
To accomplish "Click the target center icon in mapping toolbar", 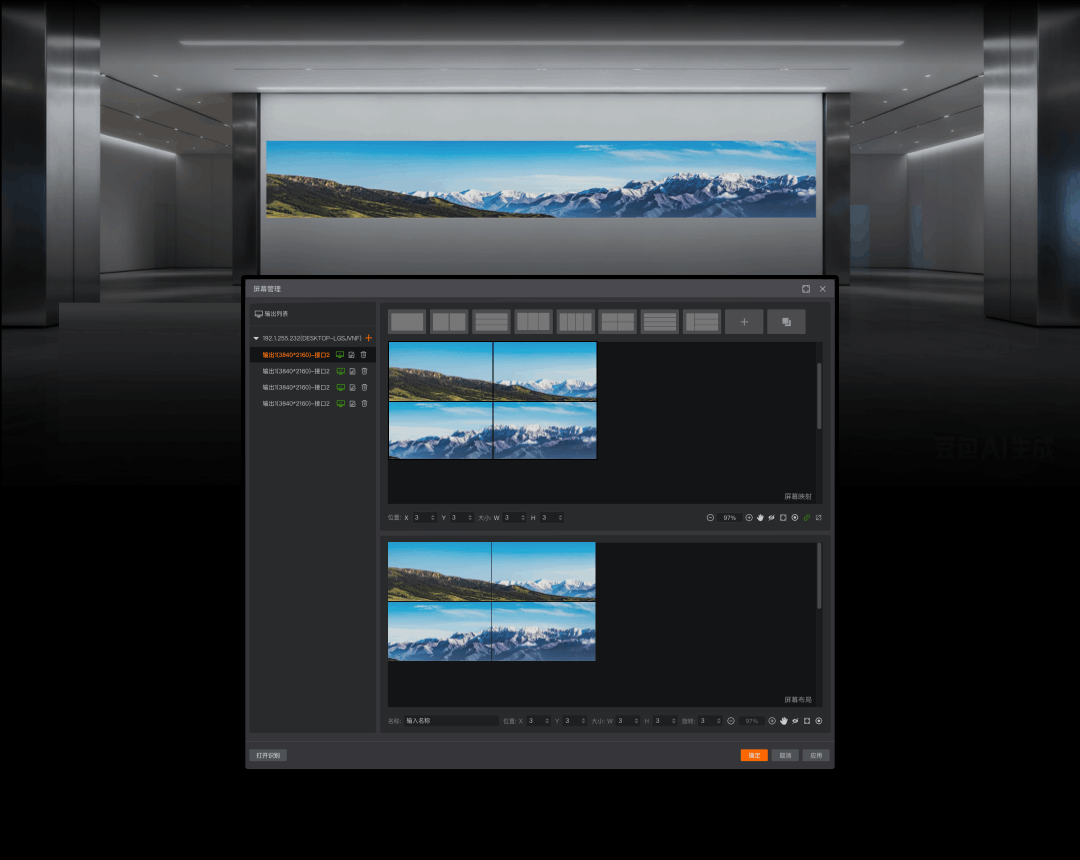I will [x=795, y=518].
